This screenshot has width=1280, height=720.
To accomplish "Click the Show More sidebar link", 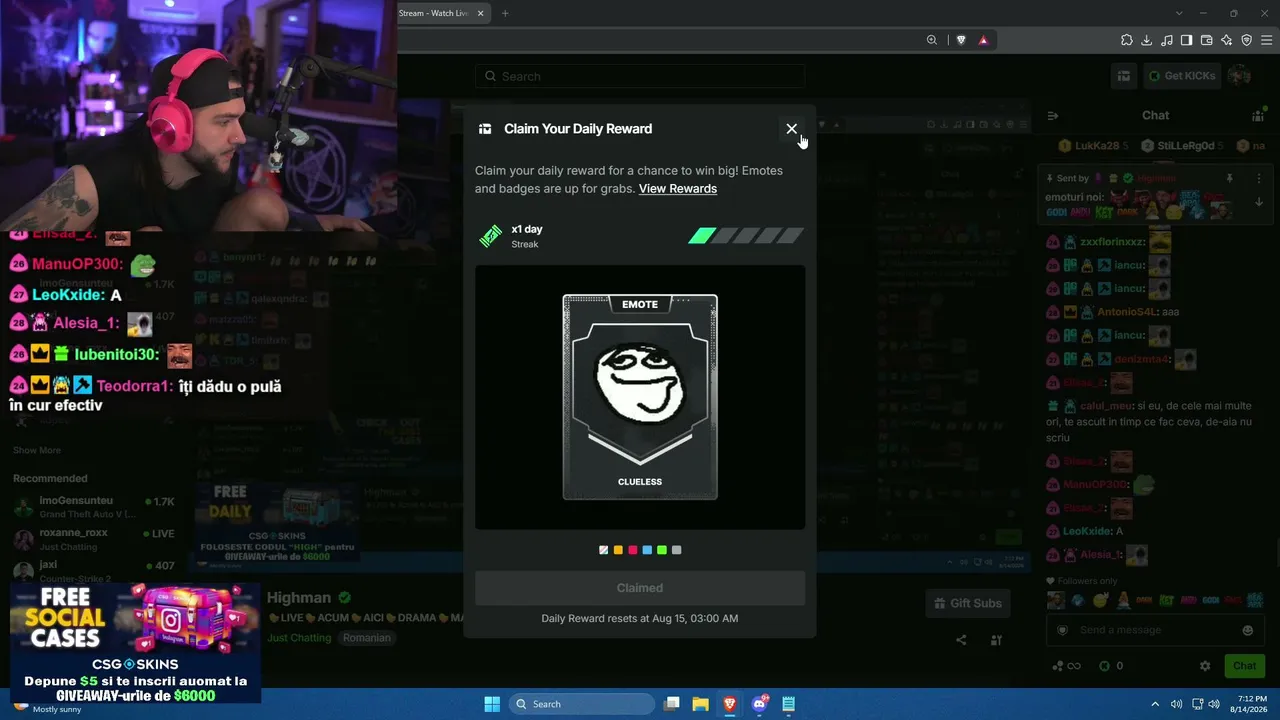I will 37,450.
